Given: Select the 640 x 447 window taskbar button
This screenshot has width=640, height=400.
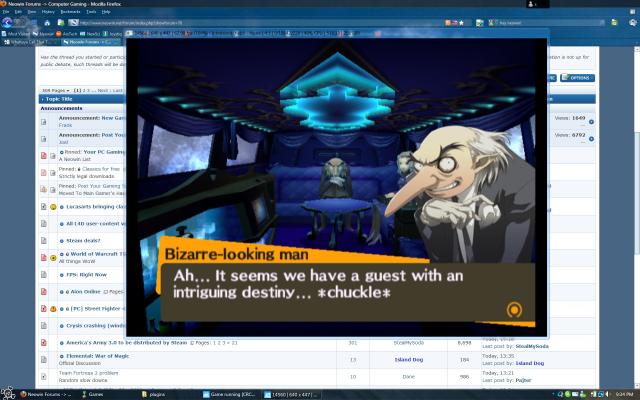Looking at the screenshot, I should point(291,394).
